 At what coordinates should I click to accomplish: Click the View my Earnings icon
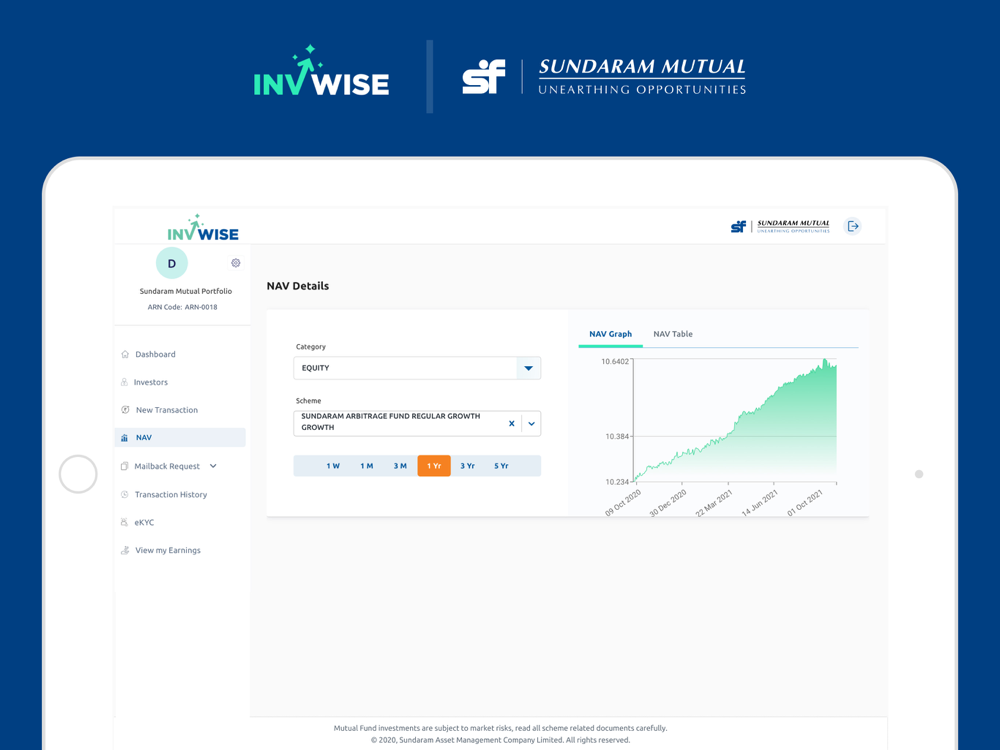click(x=125, y=550)
